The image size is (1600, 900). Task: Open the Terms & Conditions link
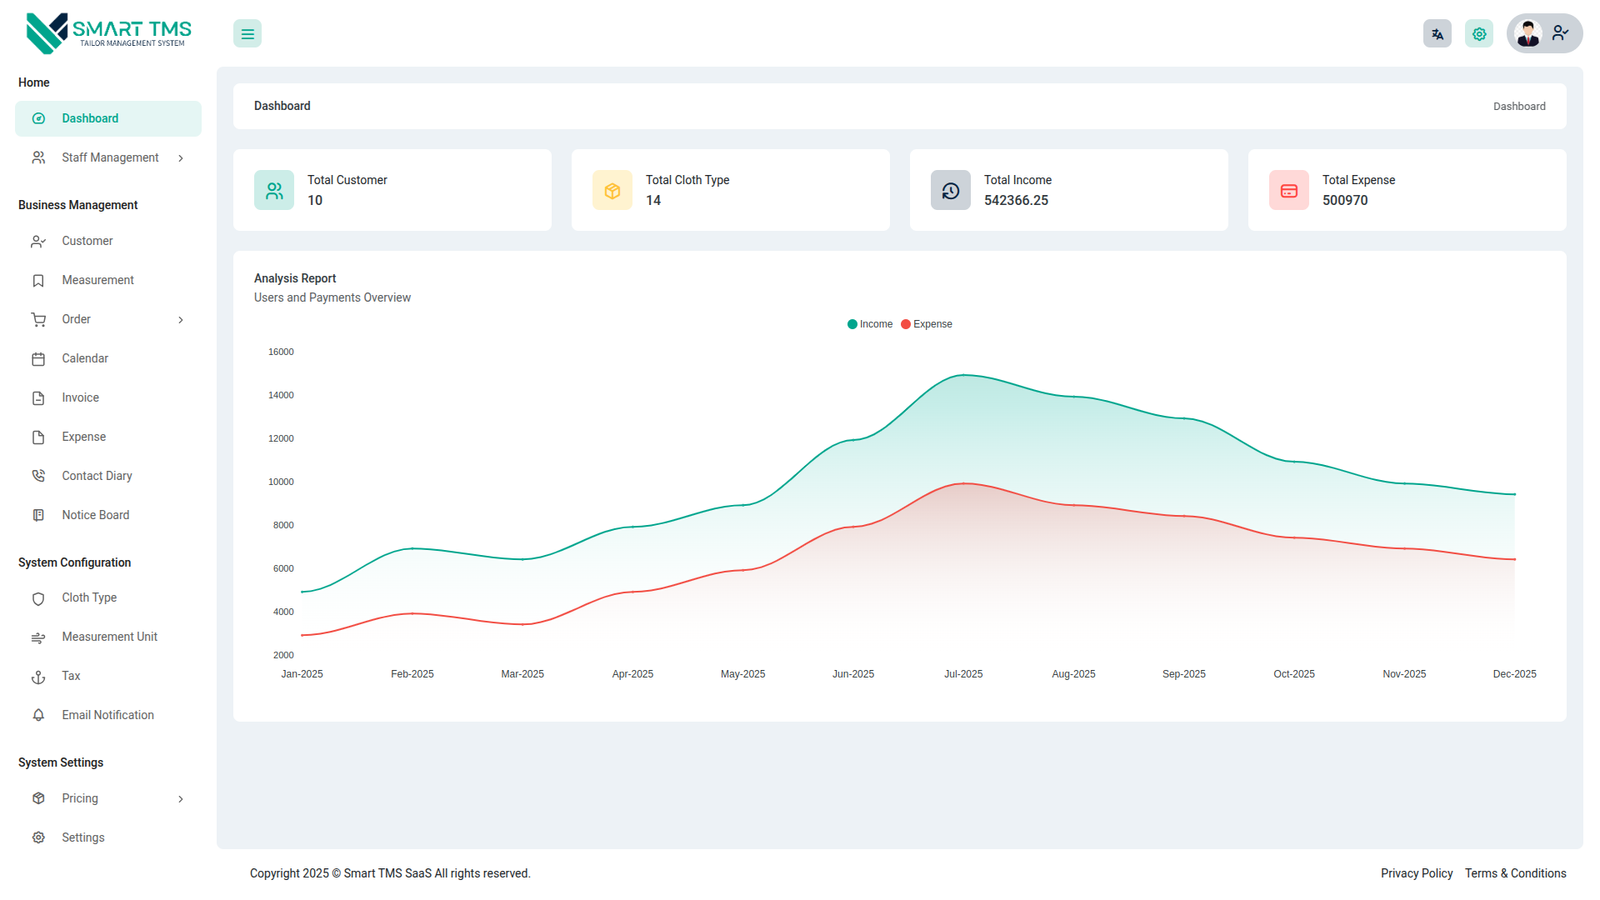1515,874
